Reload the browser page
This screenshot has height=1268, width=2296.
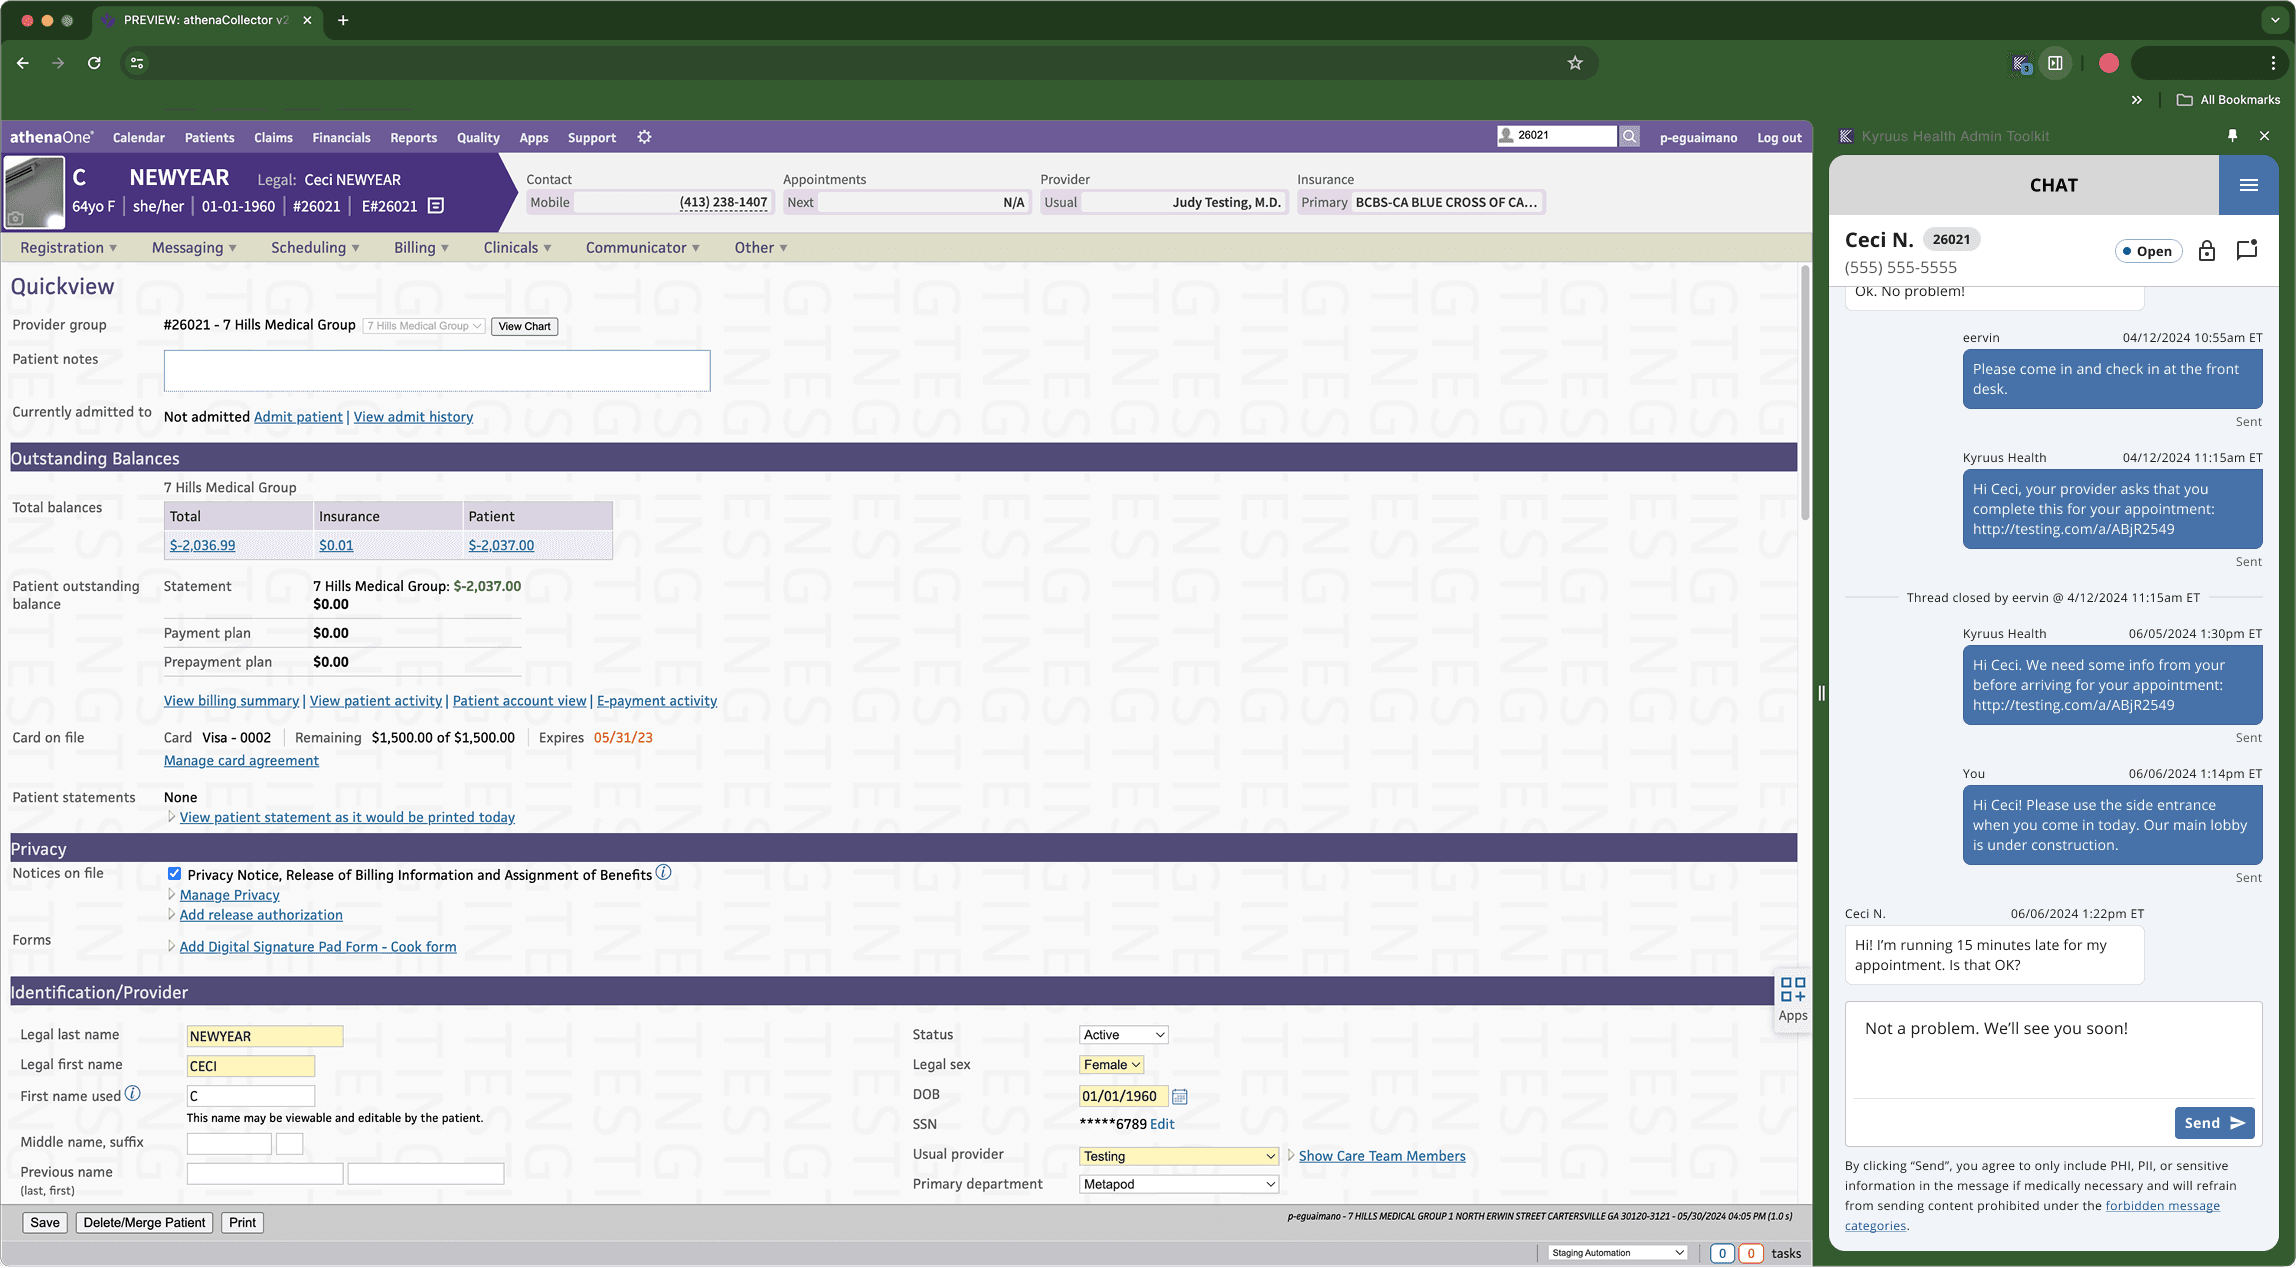point(94,63)
